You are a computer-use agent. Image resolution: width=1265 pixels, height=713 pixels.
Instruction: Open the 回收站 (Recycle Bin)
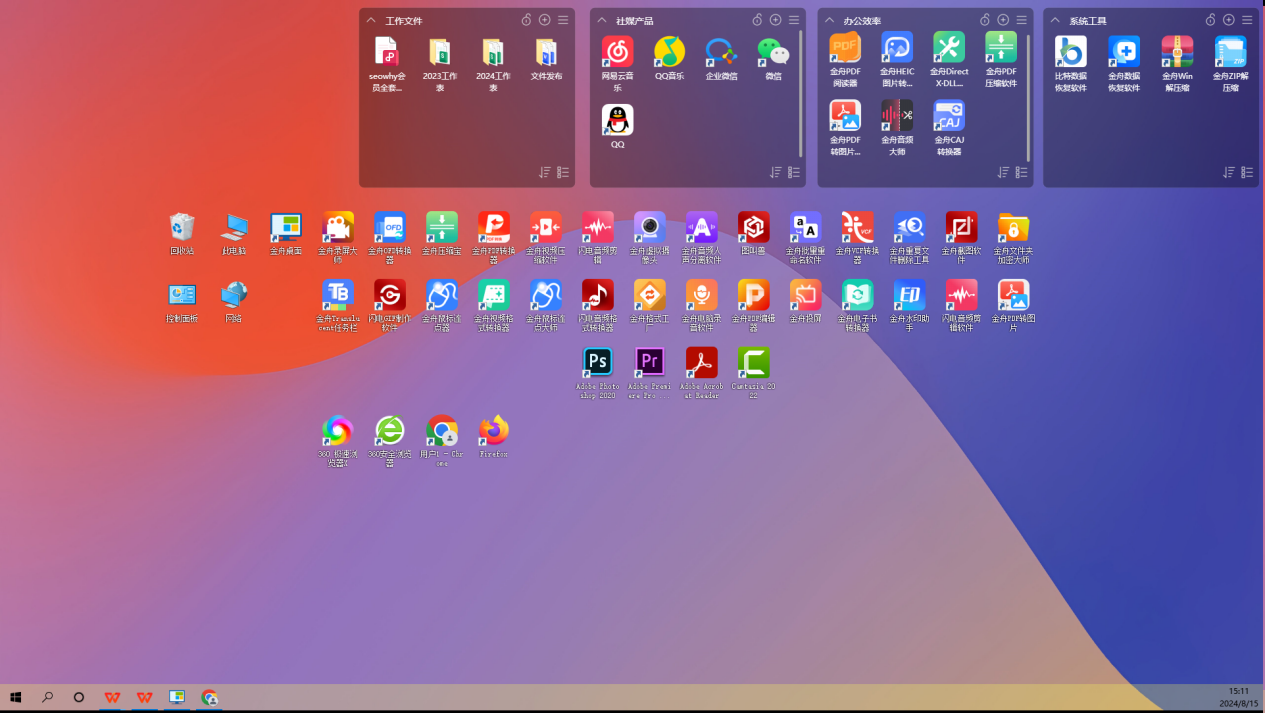click(x=182, y=228)
